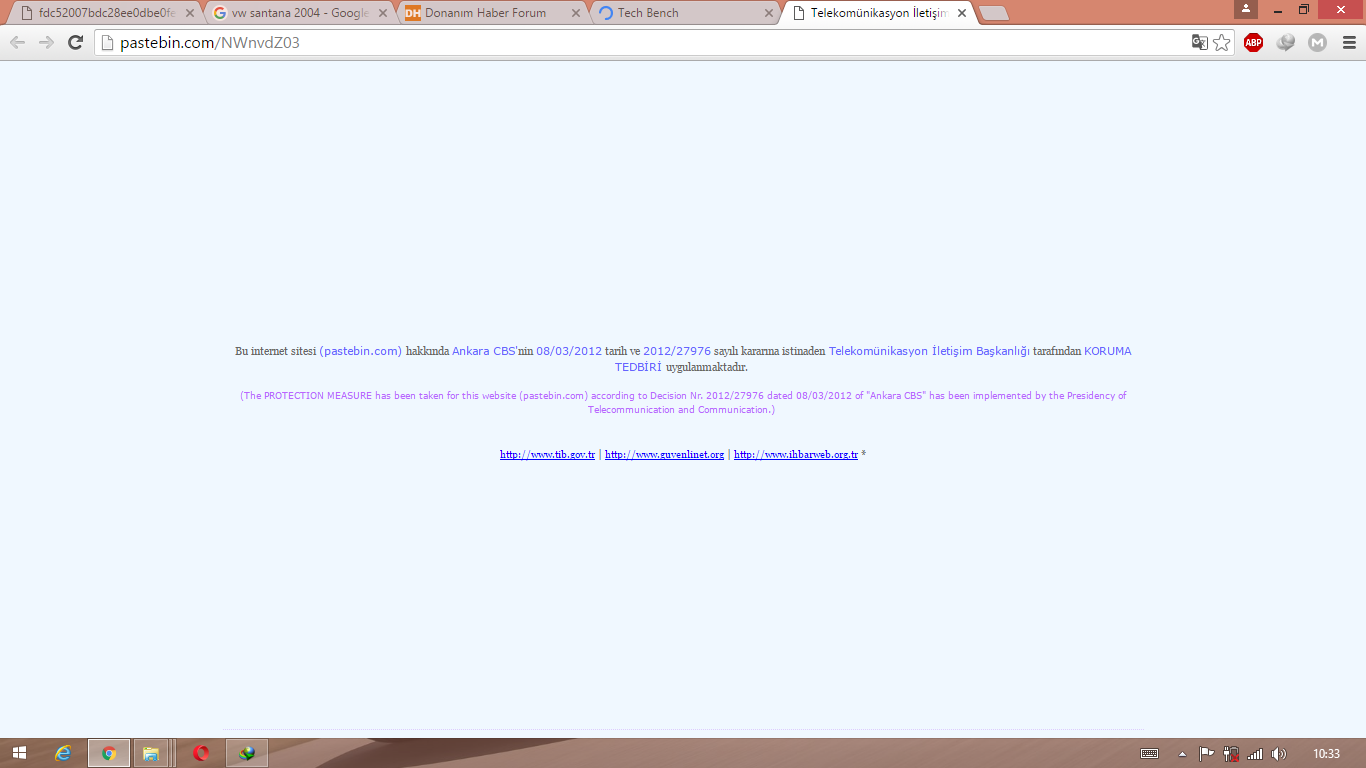Switch to the Donanım Haber Forum tab
The height and width of the screenshot is (768, 1366).
pyautogui.click(x=492, y=13)
